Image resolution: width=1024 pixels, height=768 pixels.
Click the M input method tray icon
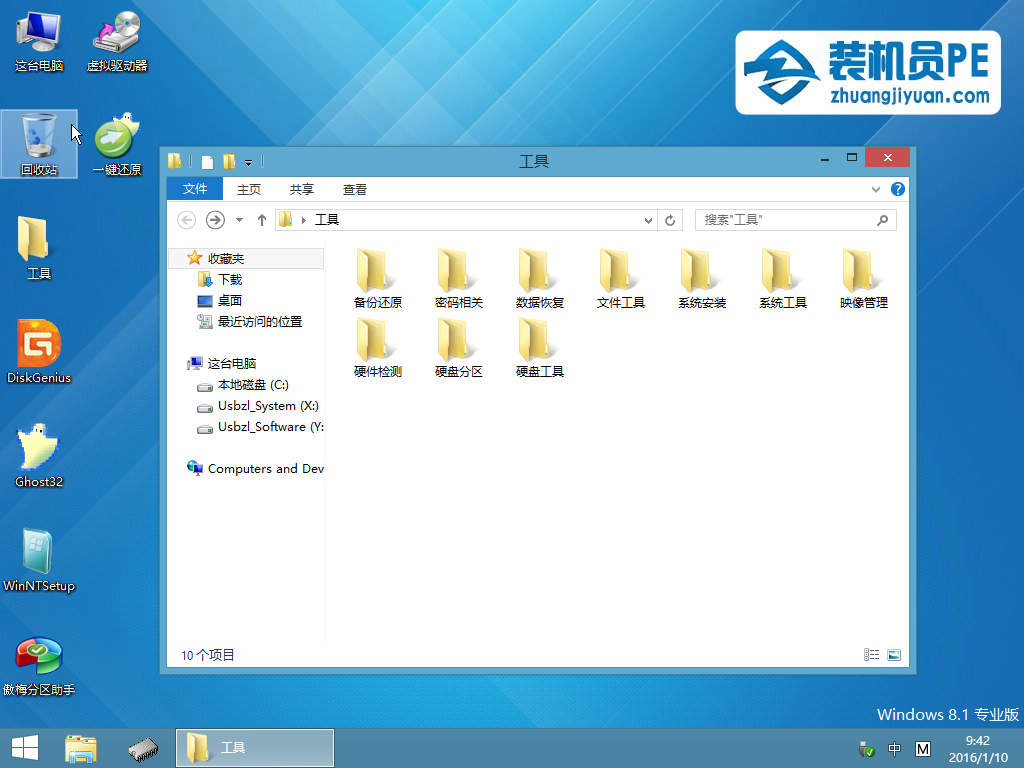pos(923,748)
